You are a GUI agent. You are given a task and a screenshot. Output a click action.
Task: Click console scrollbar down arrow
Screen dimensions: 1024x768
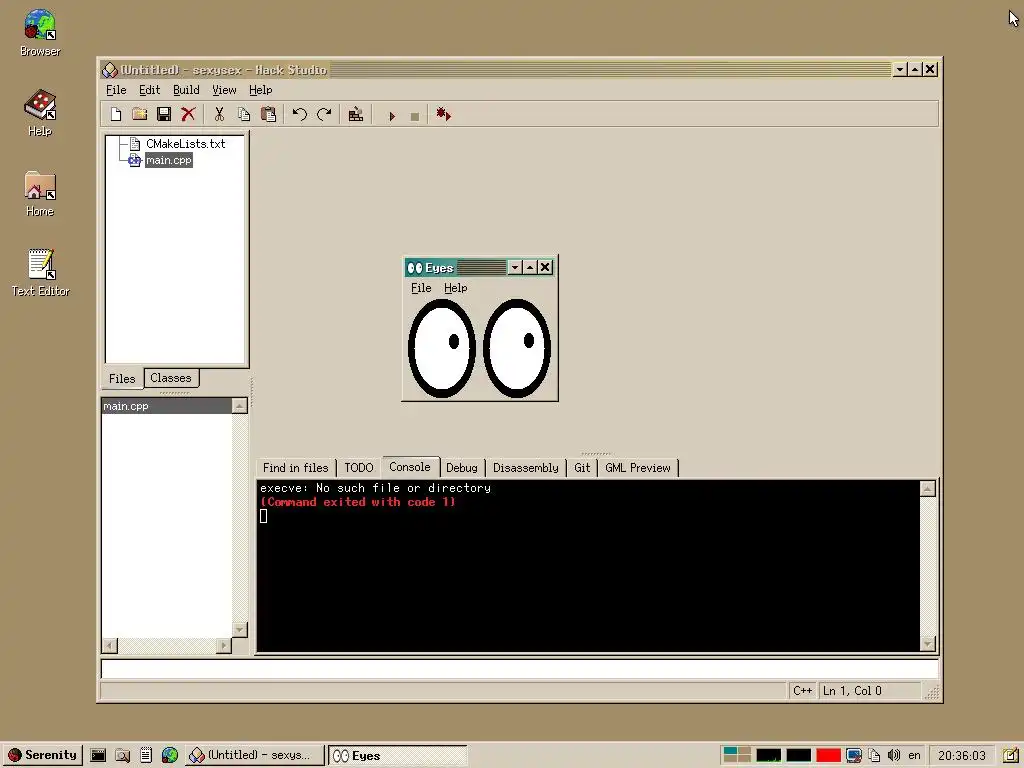[x=927, y=643]
